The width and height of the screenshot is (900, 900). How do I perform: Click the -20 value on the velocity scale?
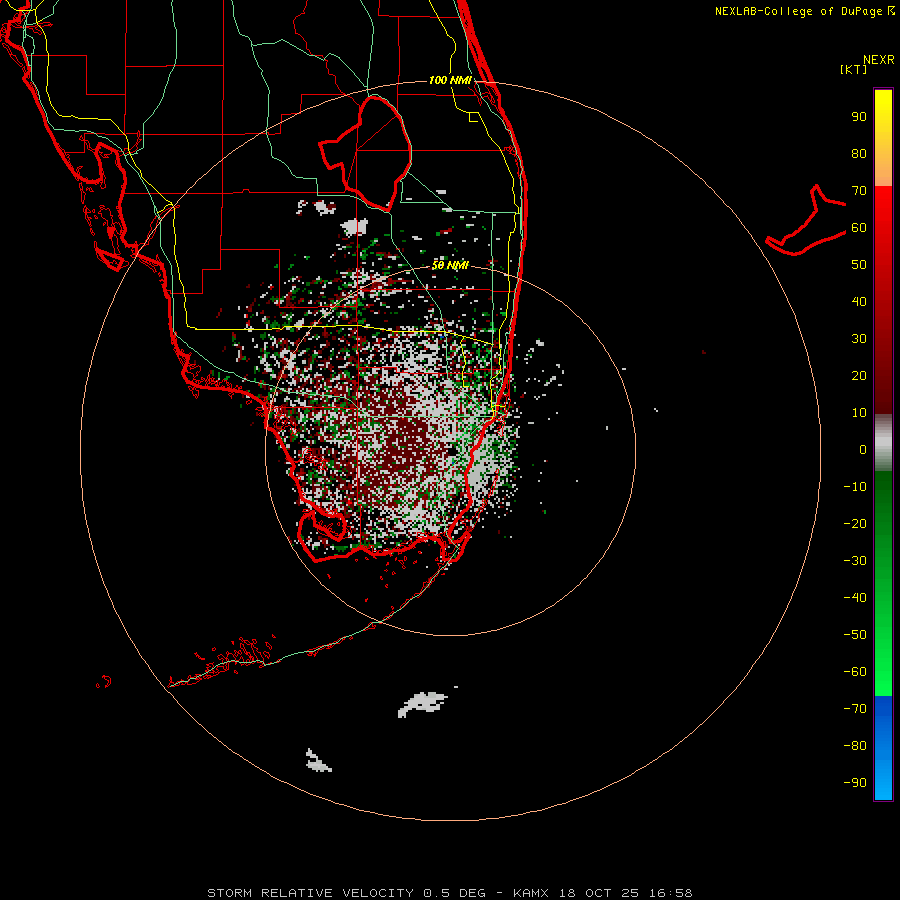pos(855,524)
